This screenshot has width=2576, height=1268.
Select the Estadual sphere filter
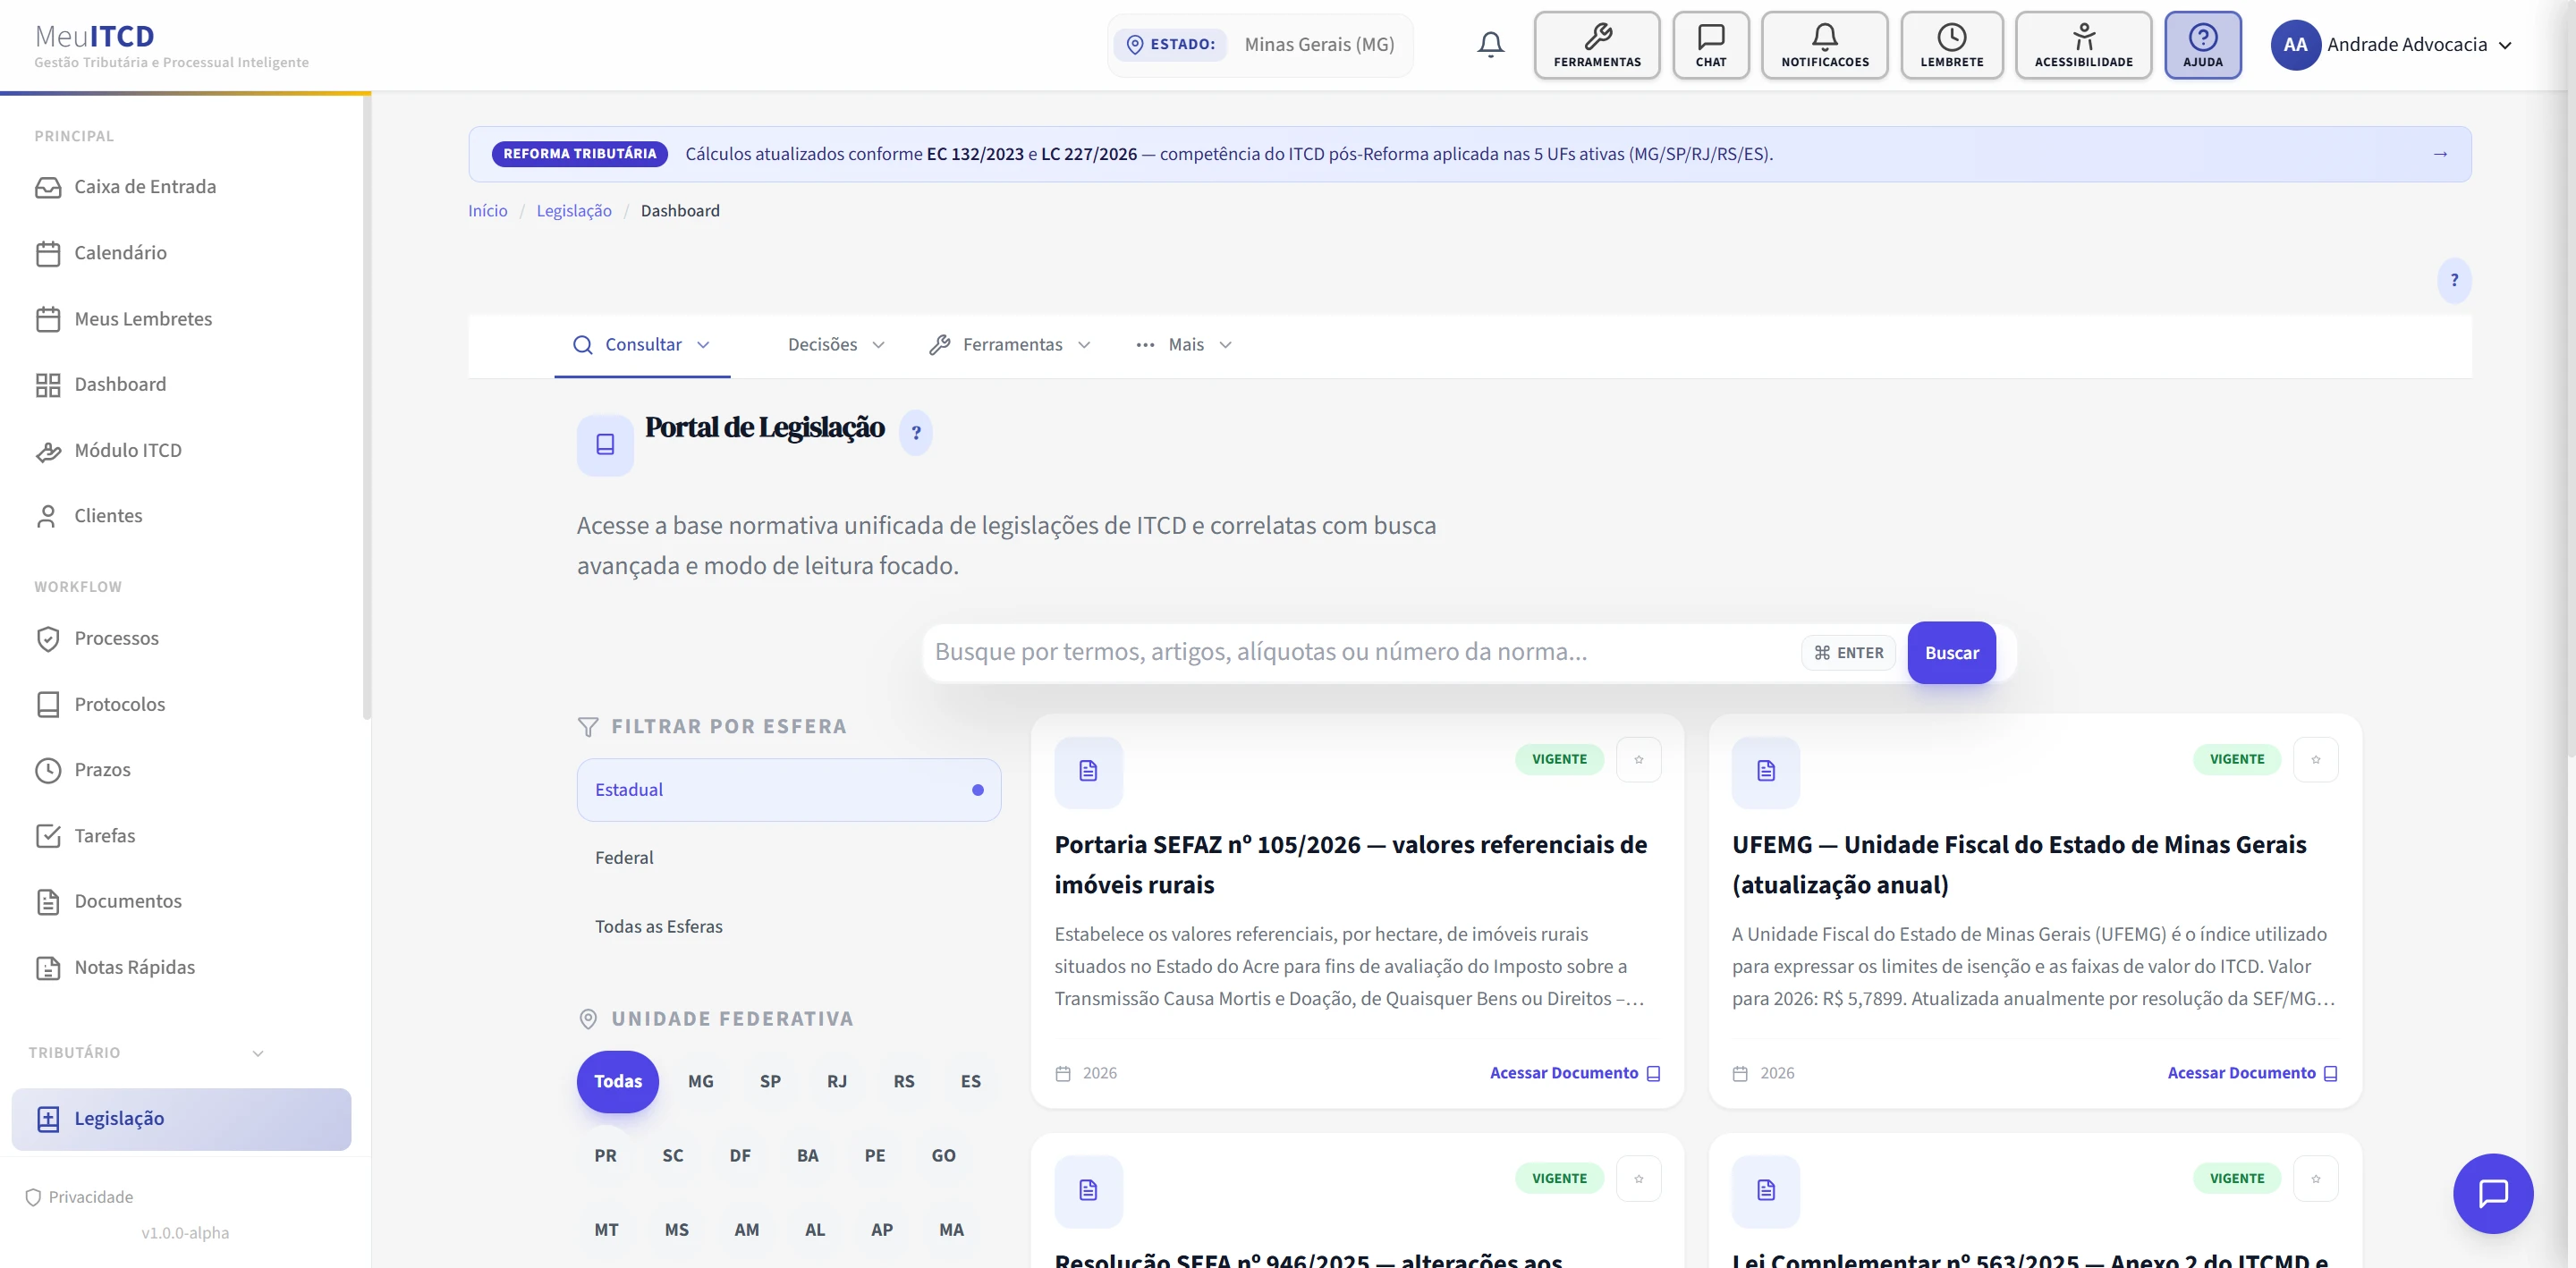pos(788,790)
